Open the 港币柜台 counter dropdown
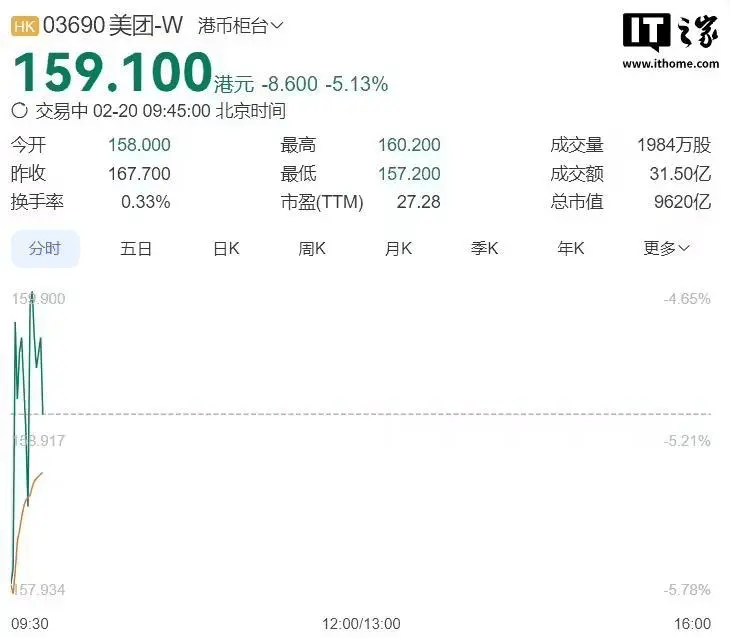Screen dimensions: 730x638 (x=240, y=26)
